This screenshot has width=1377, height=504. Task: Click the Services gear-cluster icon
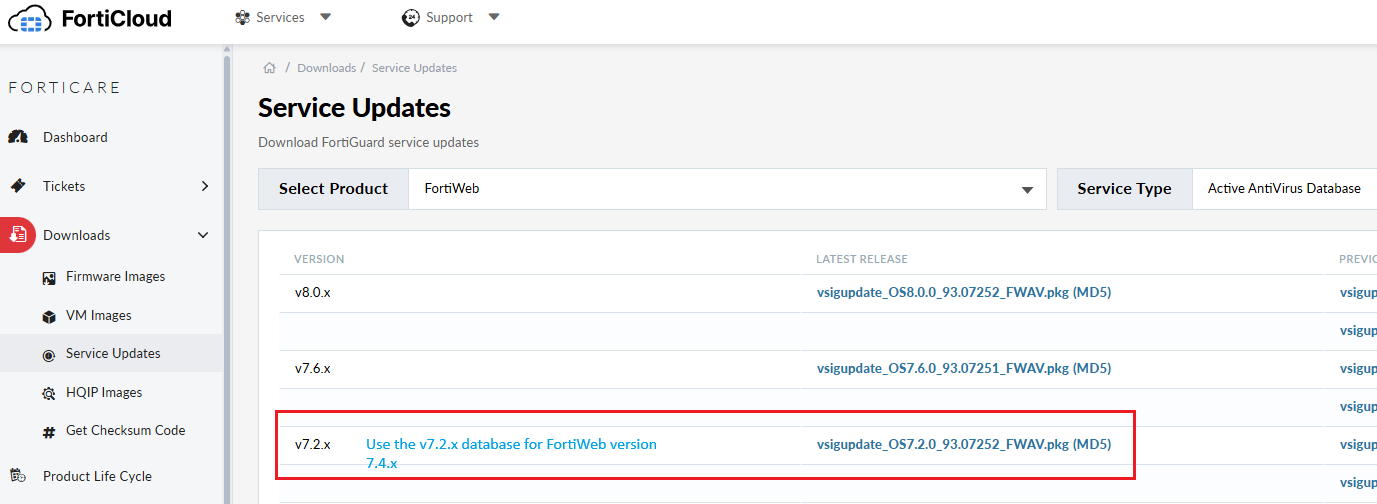tap(242, 17)
